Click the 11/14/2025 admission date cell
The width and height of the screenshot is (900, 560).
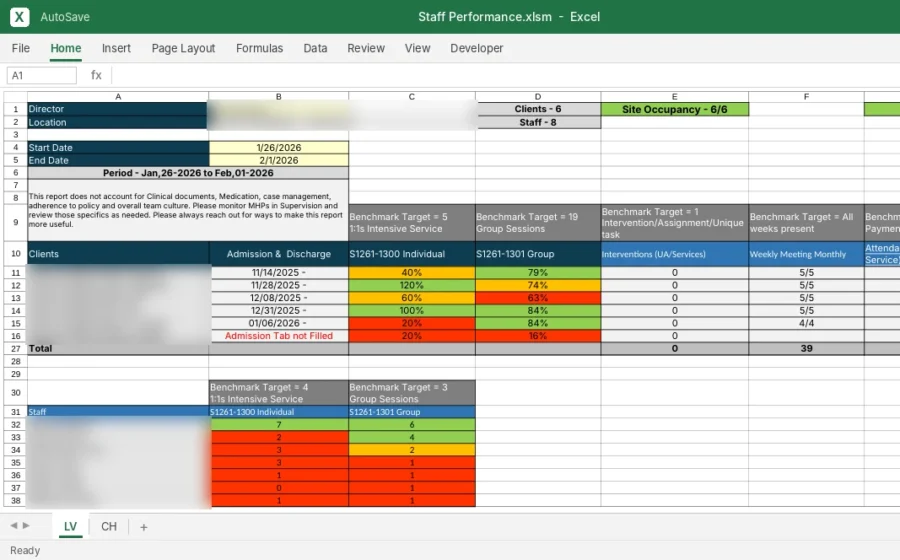click(x=278, y=273)
